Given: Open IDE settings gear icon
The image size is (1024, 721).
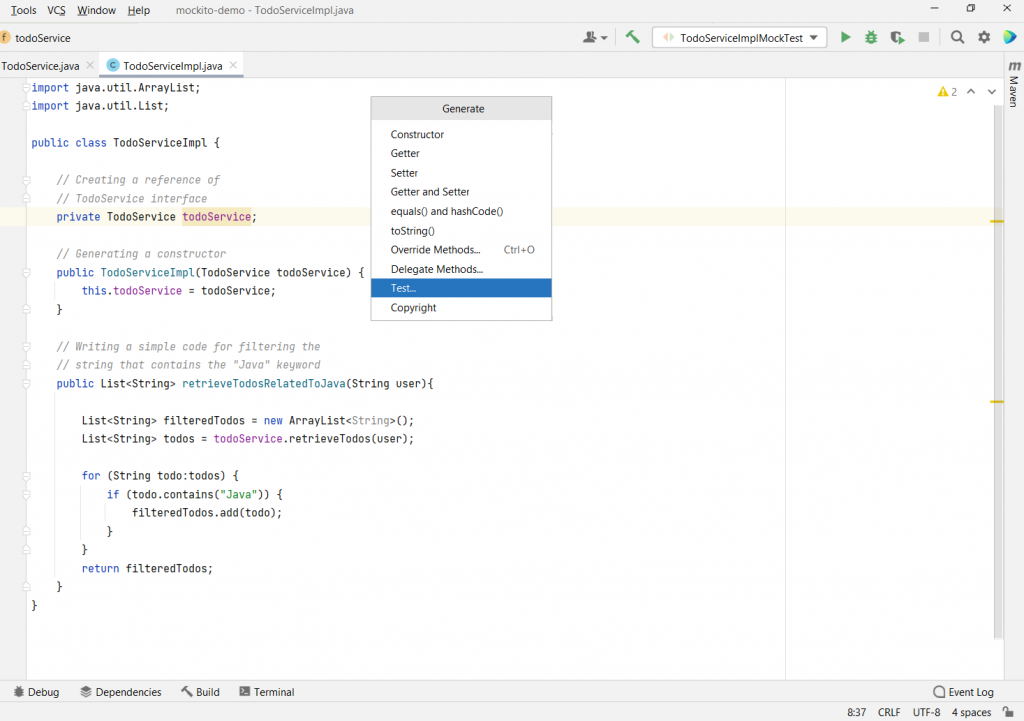Looking at the screenshot, I should (x=984, y=38).
